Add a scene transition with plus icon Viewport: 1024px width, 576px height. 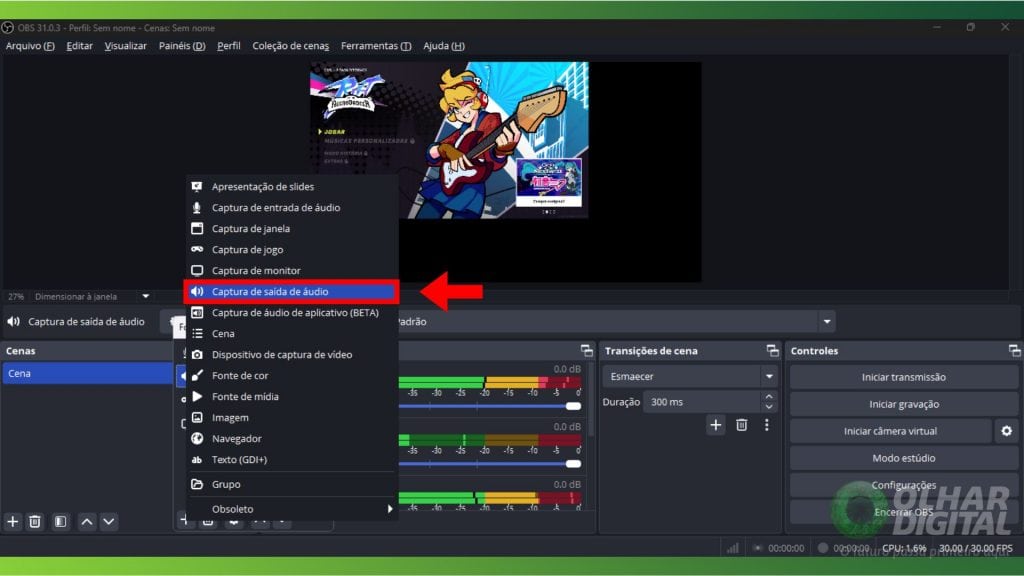pos(716,425)
